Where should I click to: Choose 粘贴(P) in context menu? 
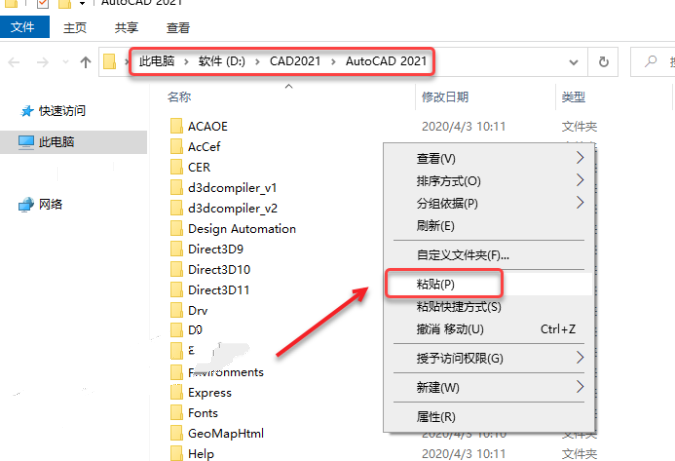pos(489,284)
